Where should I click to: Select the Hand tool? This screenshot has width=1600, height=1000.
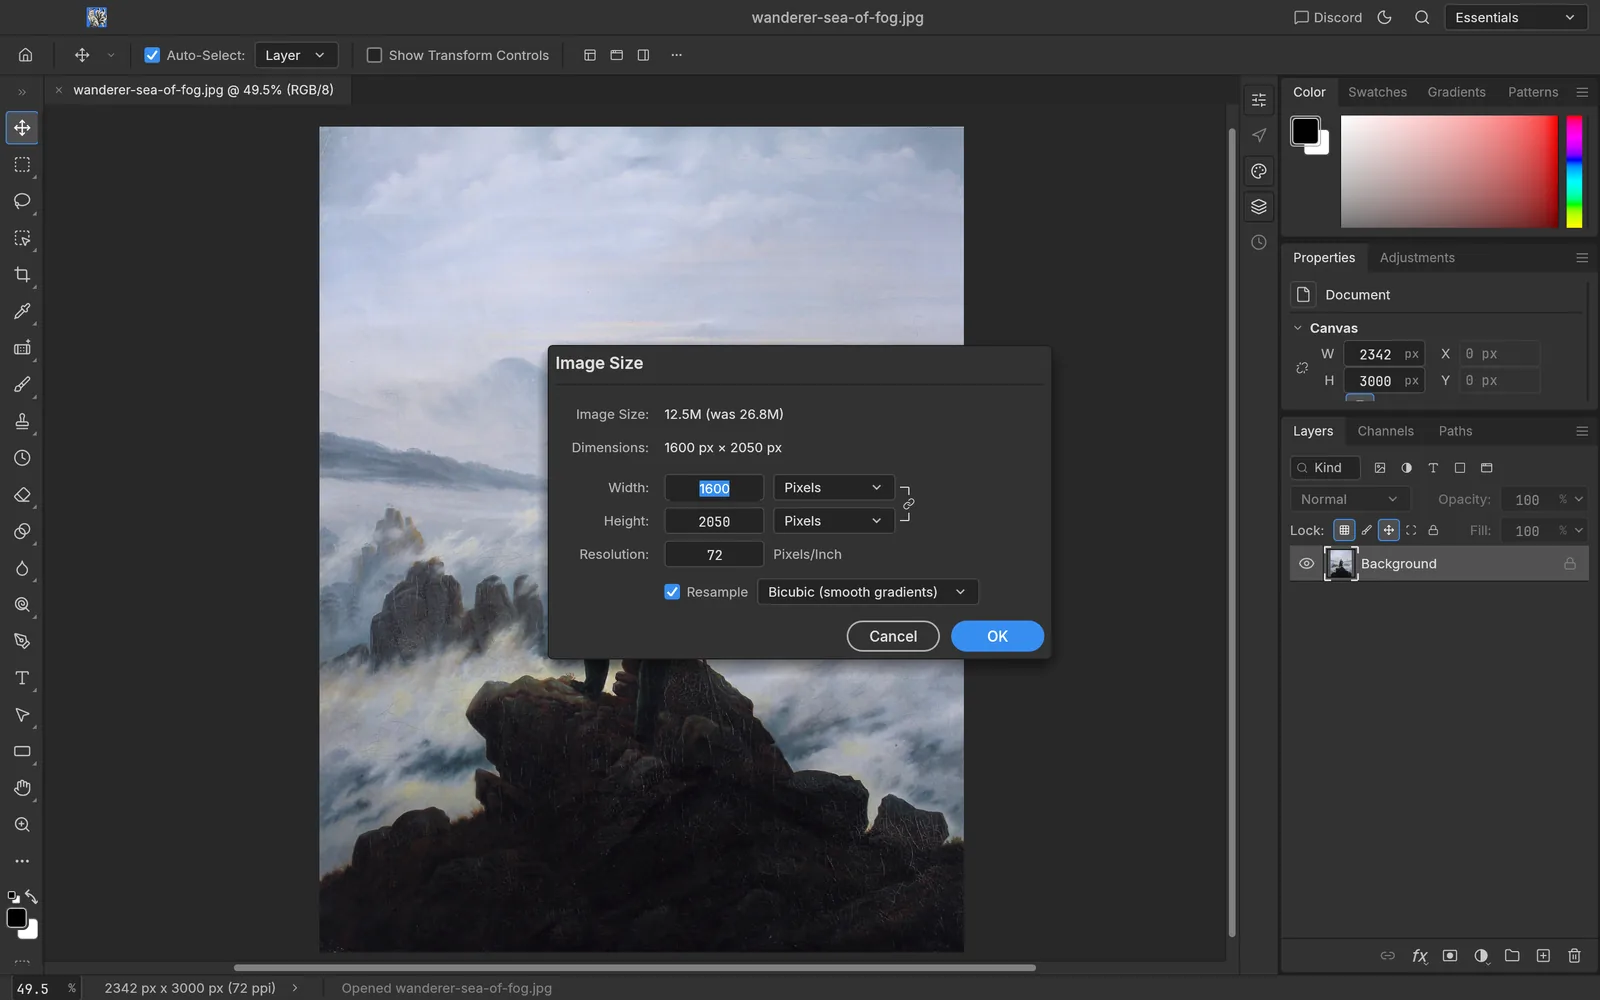coord(22,788)
